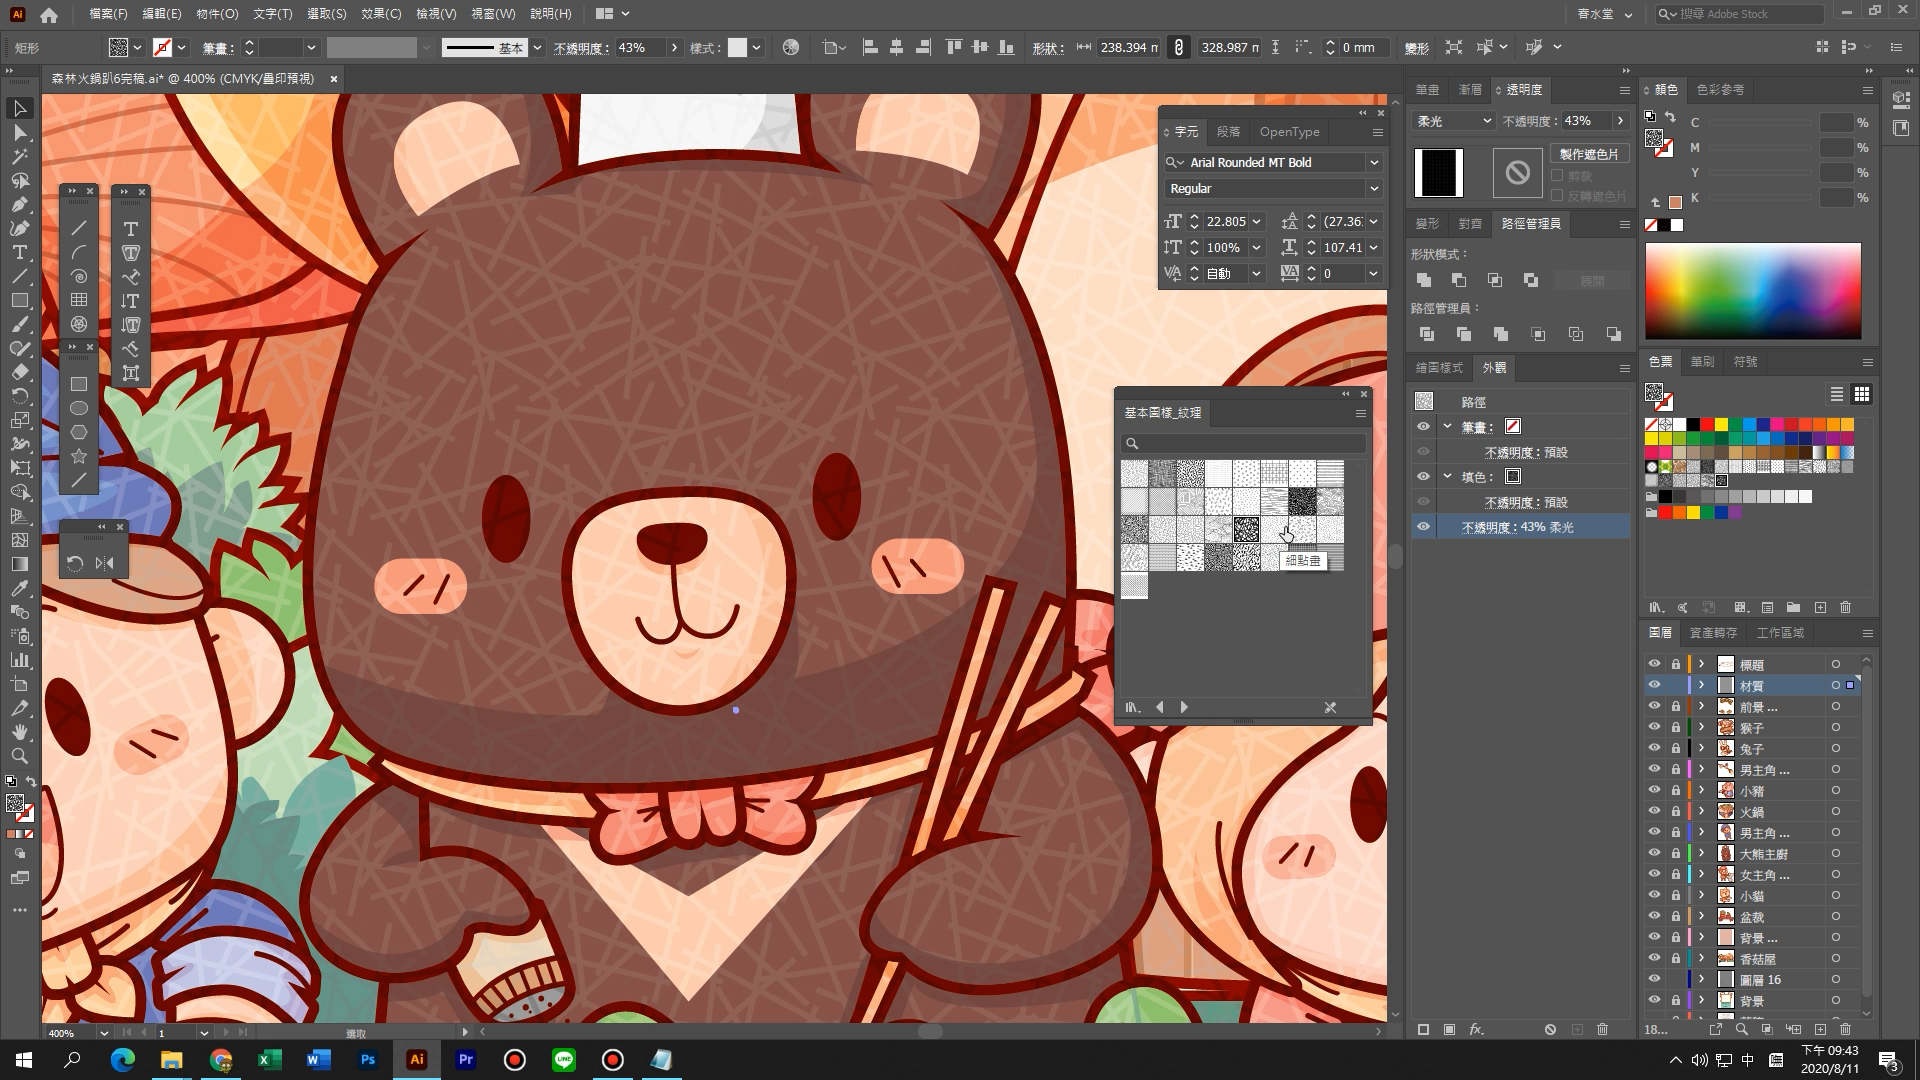Select the Spiral tool in the floating line panel
Screen dimensions: 1920x1080
[x=79, y=276]
